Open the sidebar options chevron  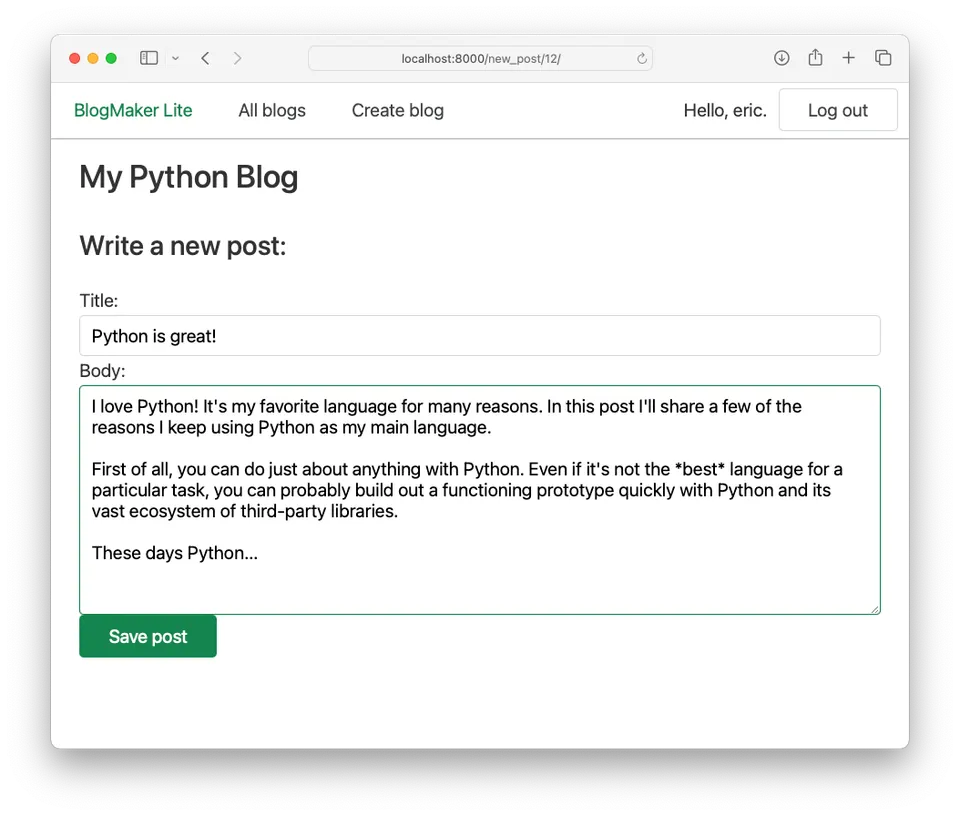tap(176, 58)
